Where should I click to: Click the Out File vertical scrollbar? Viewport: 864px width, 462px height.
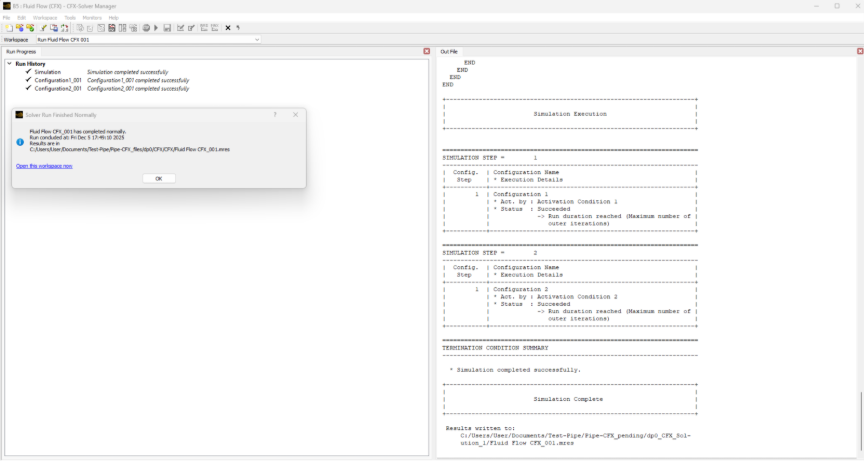(859, 420)
